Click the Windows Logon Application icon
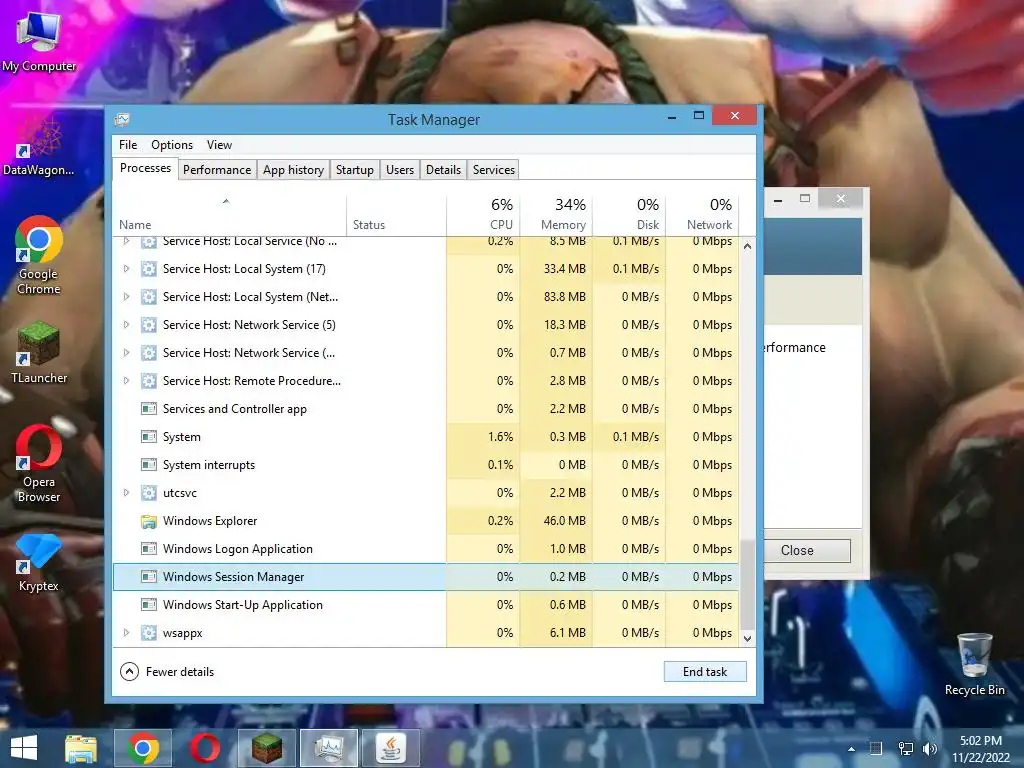The image size is (1024, 768). [149, 549]
